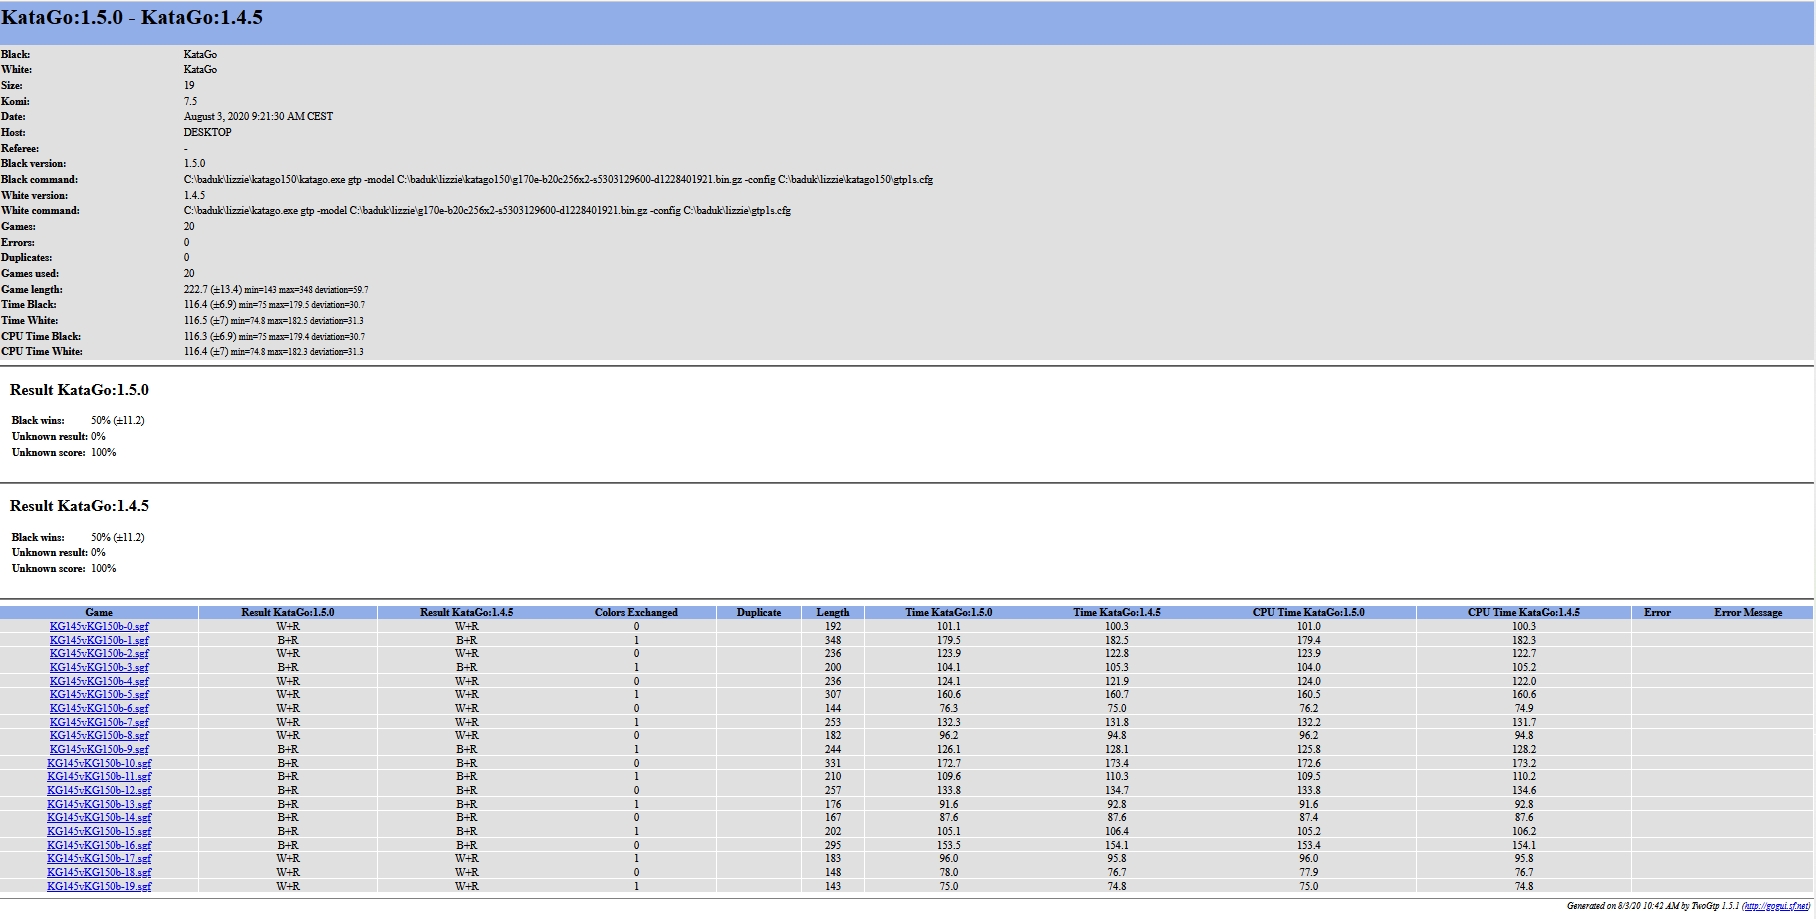Open the KG145vKG150b-10.sgf link

point(99,764)
